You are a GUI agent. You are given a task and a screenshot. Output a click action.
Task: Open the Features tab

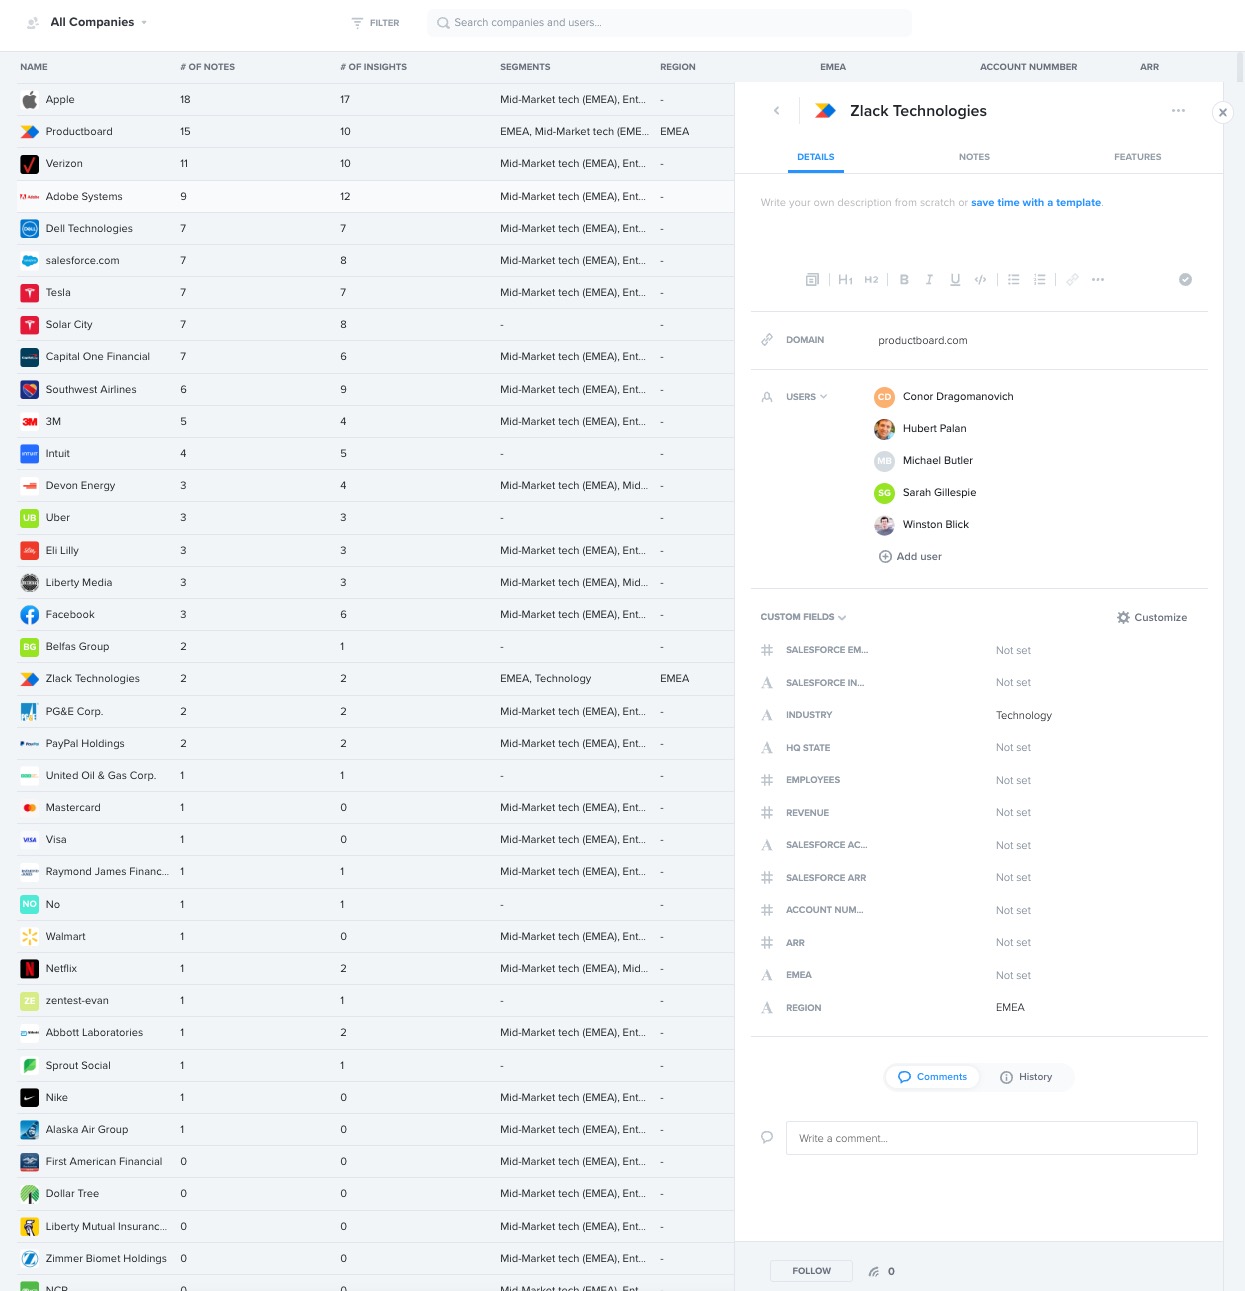tap(1137, 157)
